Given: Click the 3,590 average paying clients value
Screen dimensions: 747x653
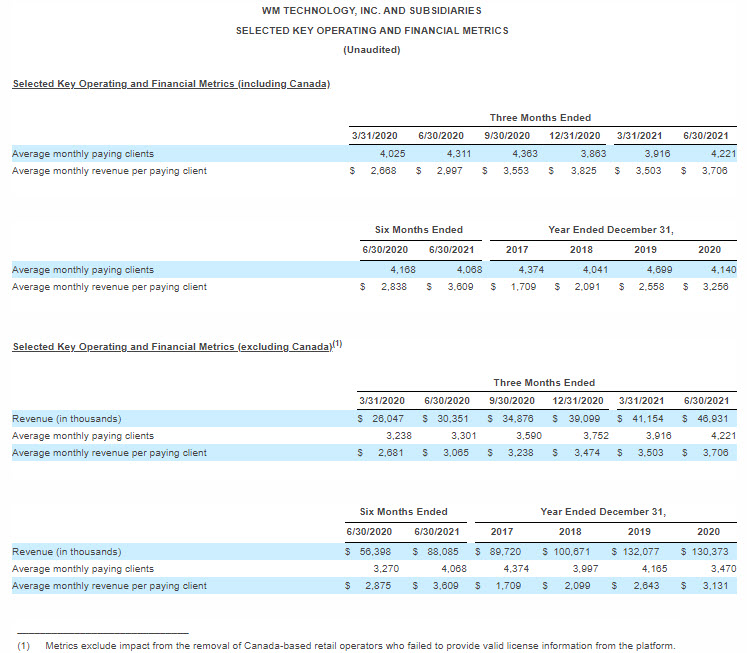Looking at the screenshot, I should click(x=528, y=436).
